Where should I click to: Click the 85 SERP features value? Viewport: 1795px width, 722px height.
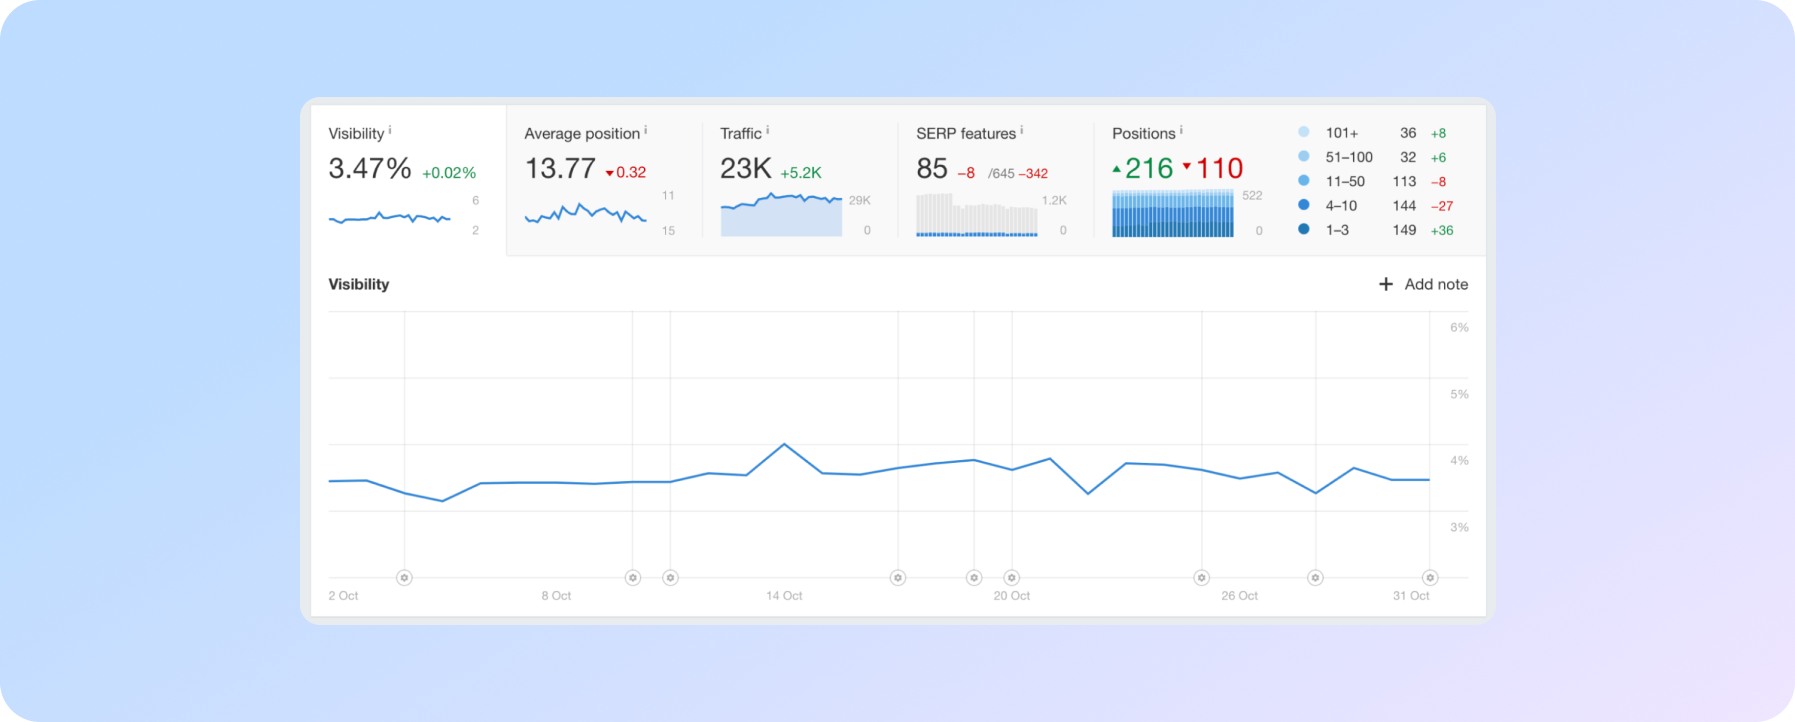point(932,169)
